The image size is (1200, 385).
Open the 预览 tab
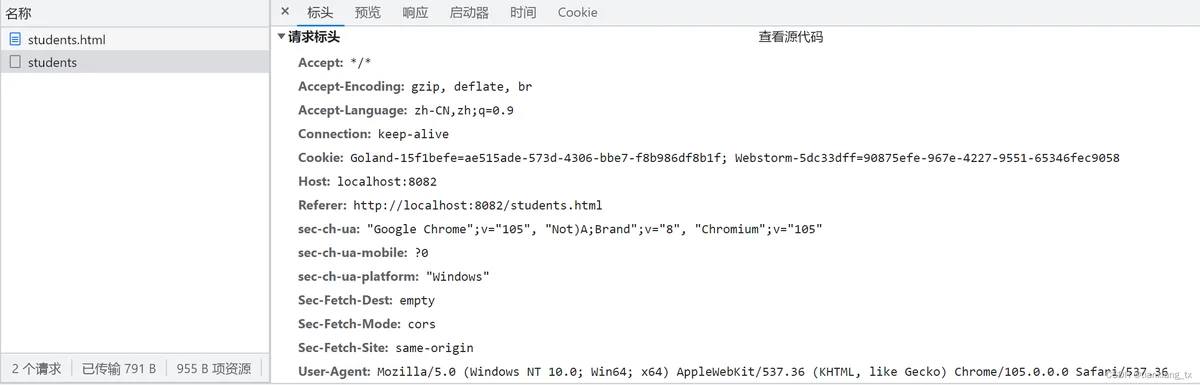click(368, 13)
